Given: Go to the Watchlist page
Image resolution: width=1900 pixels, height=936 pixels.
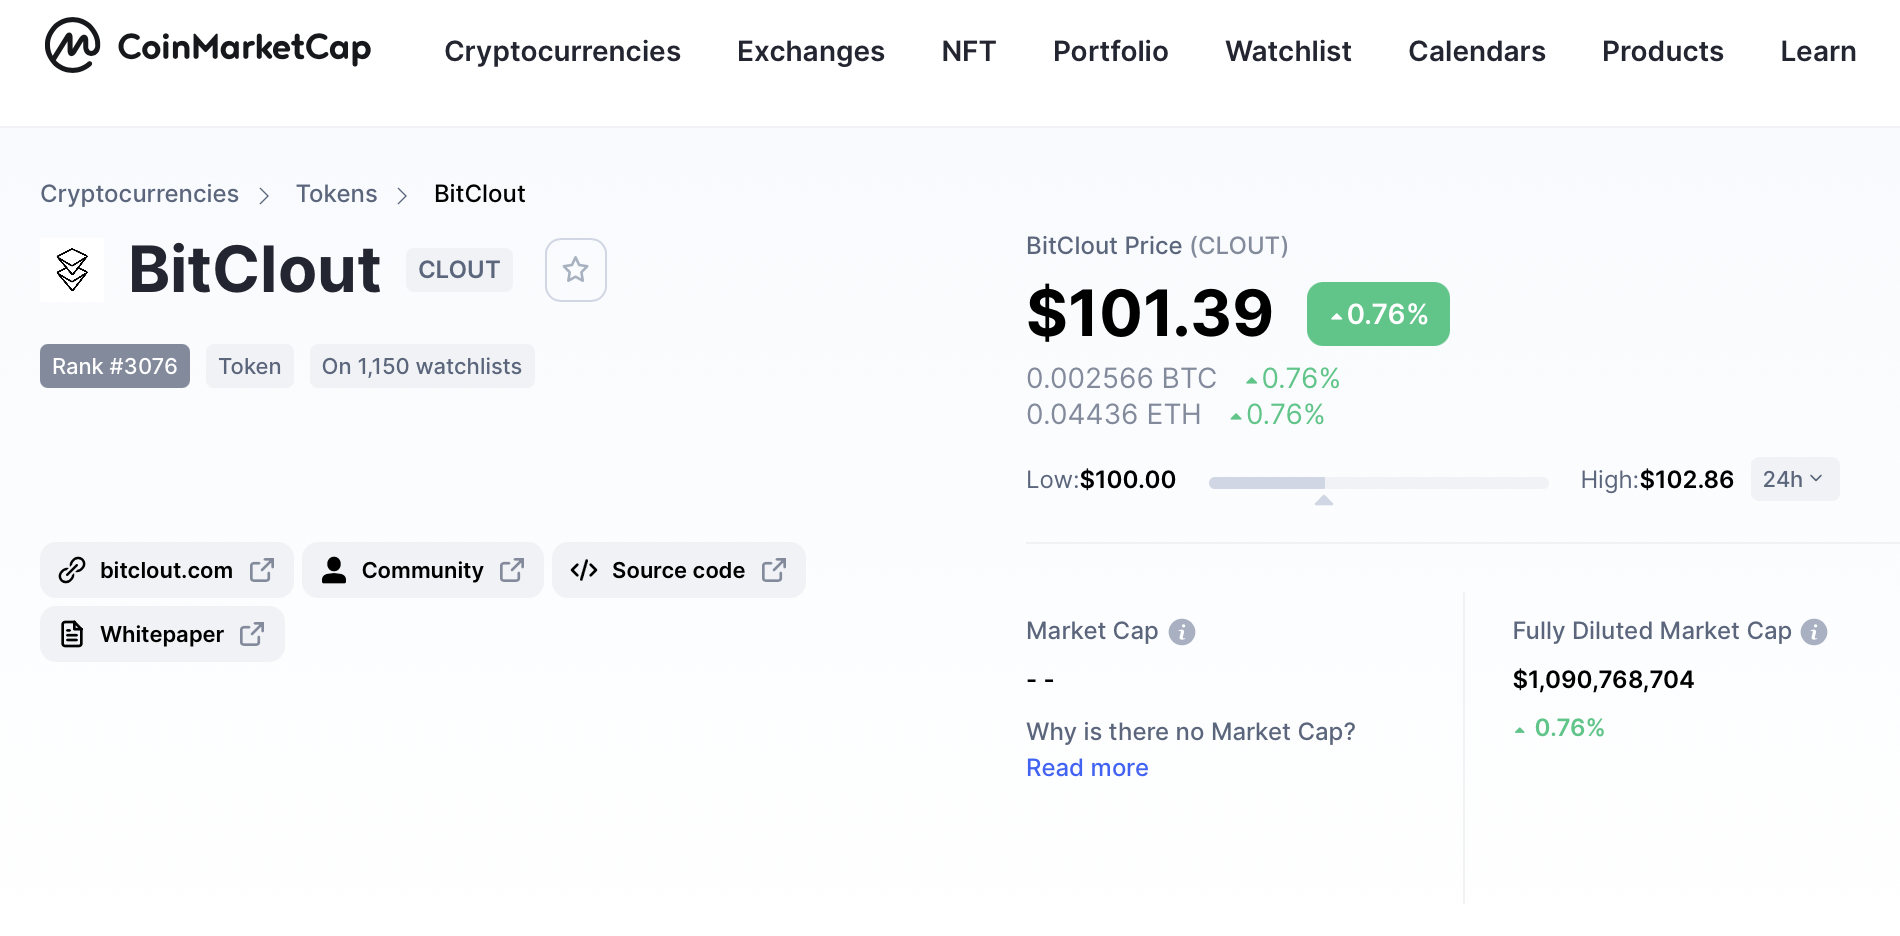Looking at the screenshot, I should point(1289,51).
